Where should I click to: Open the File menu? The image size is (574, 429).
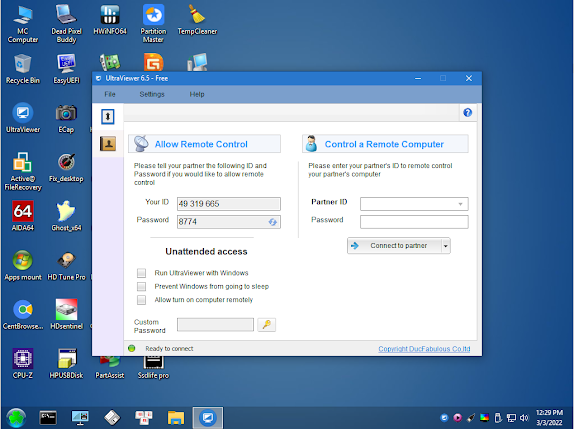pos(110,94)
